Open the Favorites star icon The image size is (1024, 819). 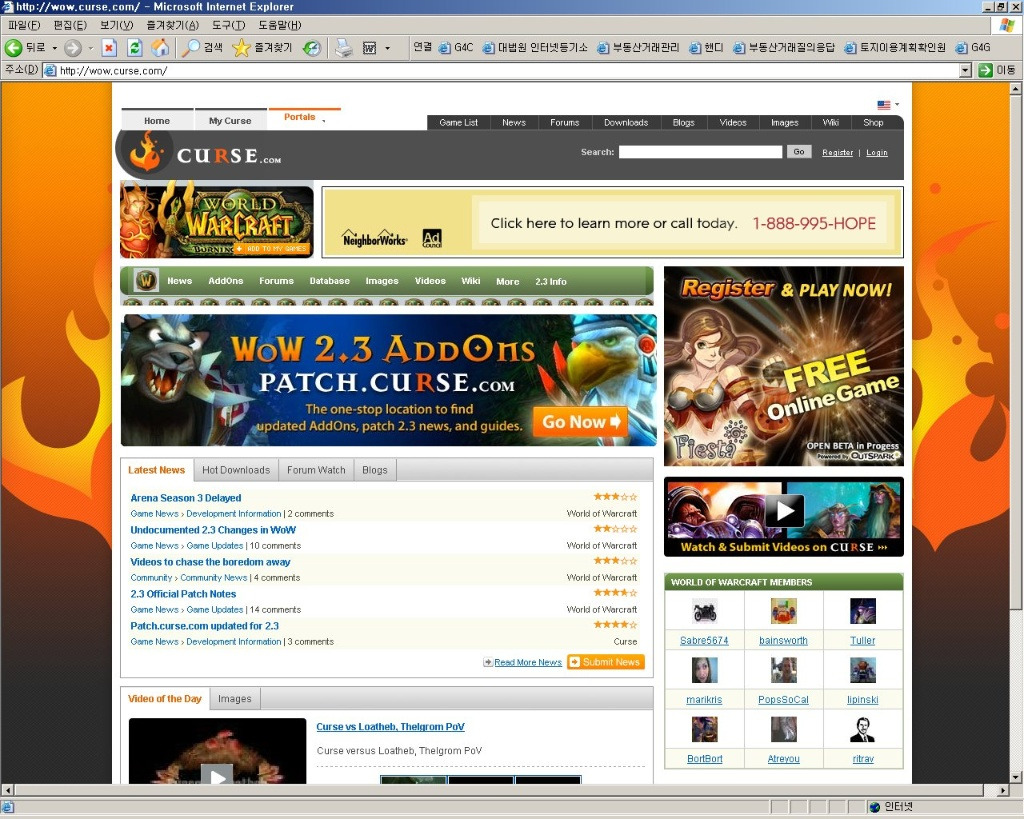(241, 48)
